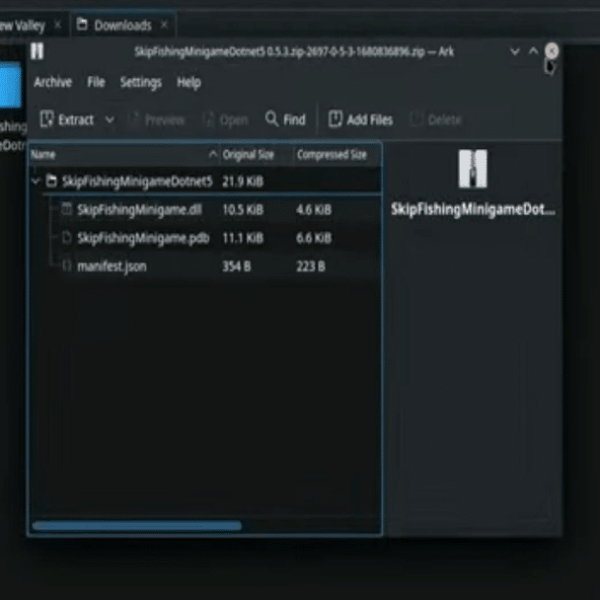Click the Extract toolbar icon
This screenshot has width=600, height=600.
(47, 119)
